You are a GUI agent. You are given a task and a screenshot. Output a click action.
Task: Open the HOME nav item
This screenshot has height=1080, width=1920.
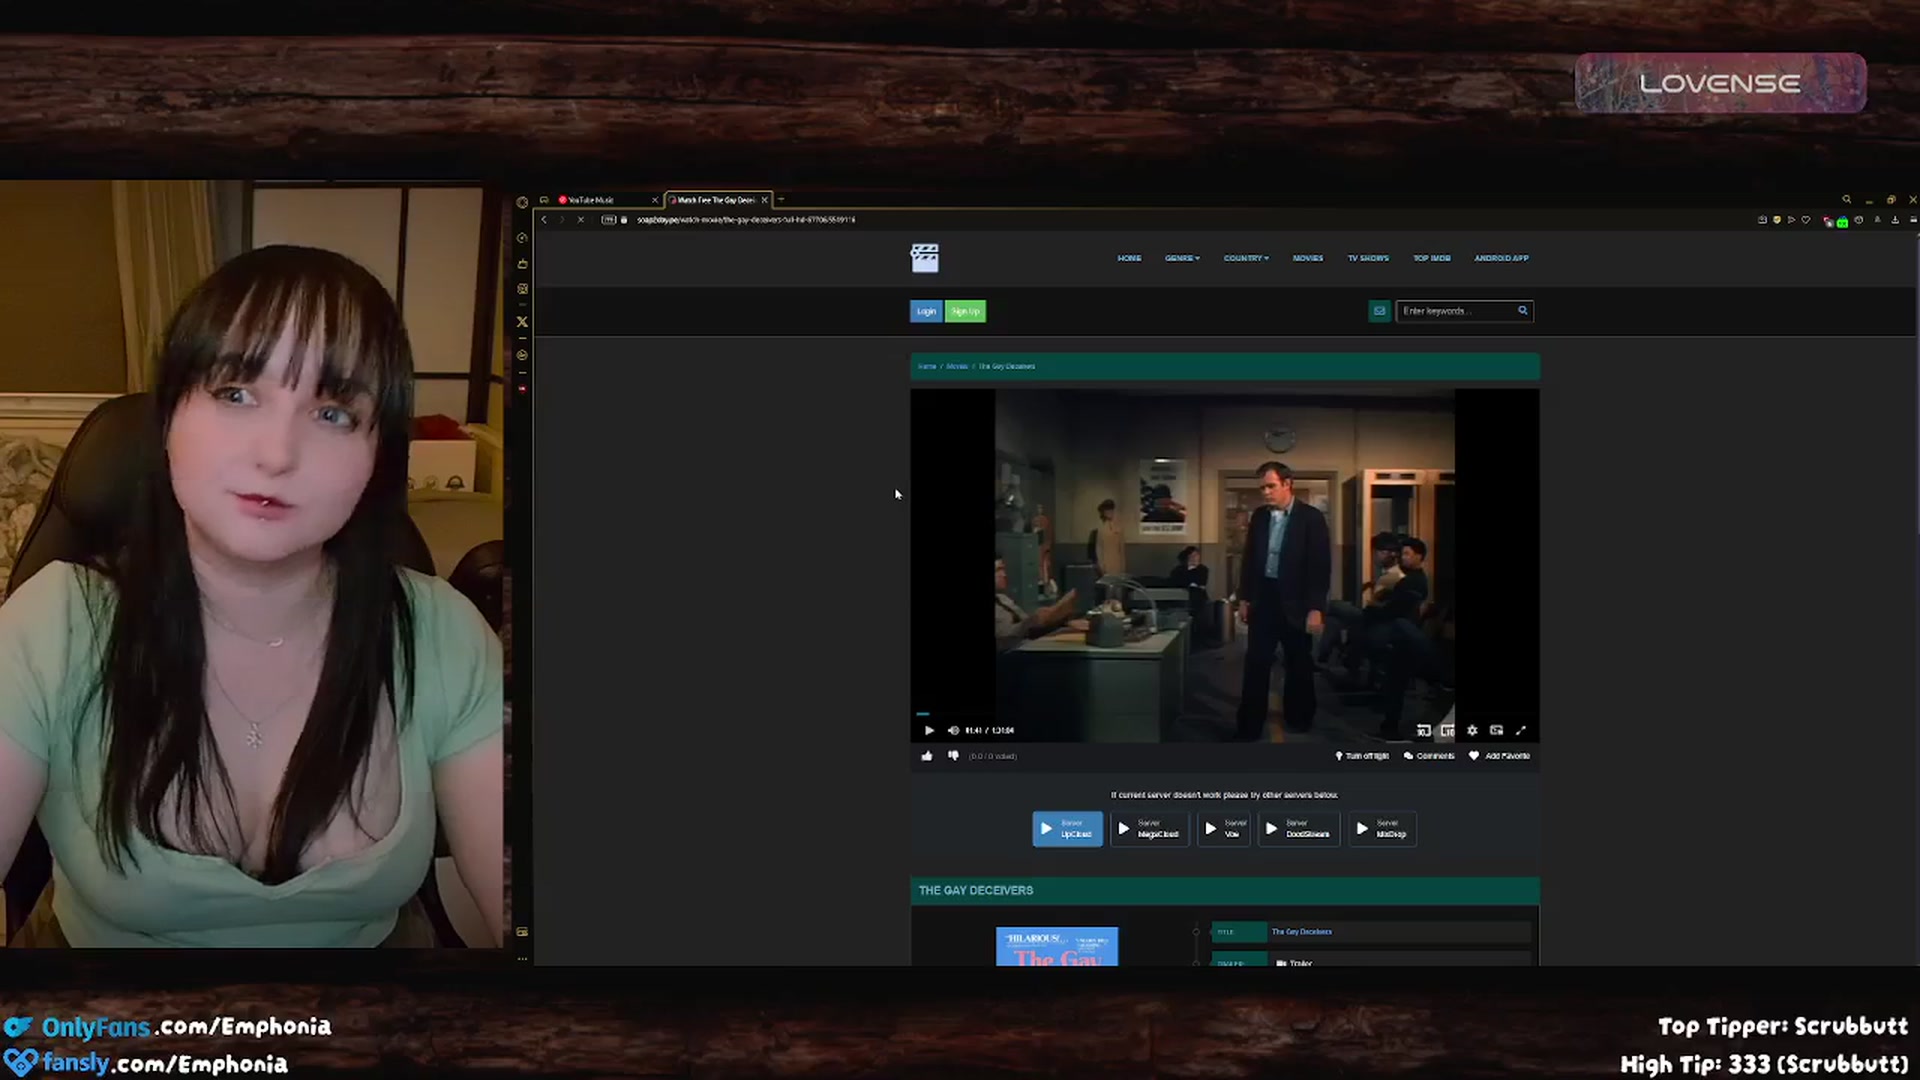click(x=1129, y=258)
